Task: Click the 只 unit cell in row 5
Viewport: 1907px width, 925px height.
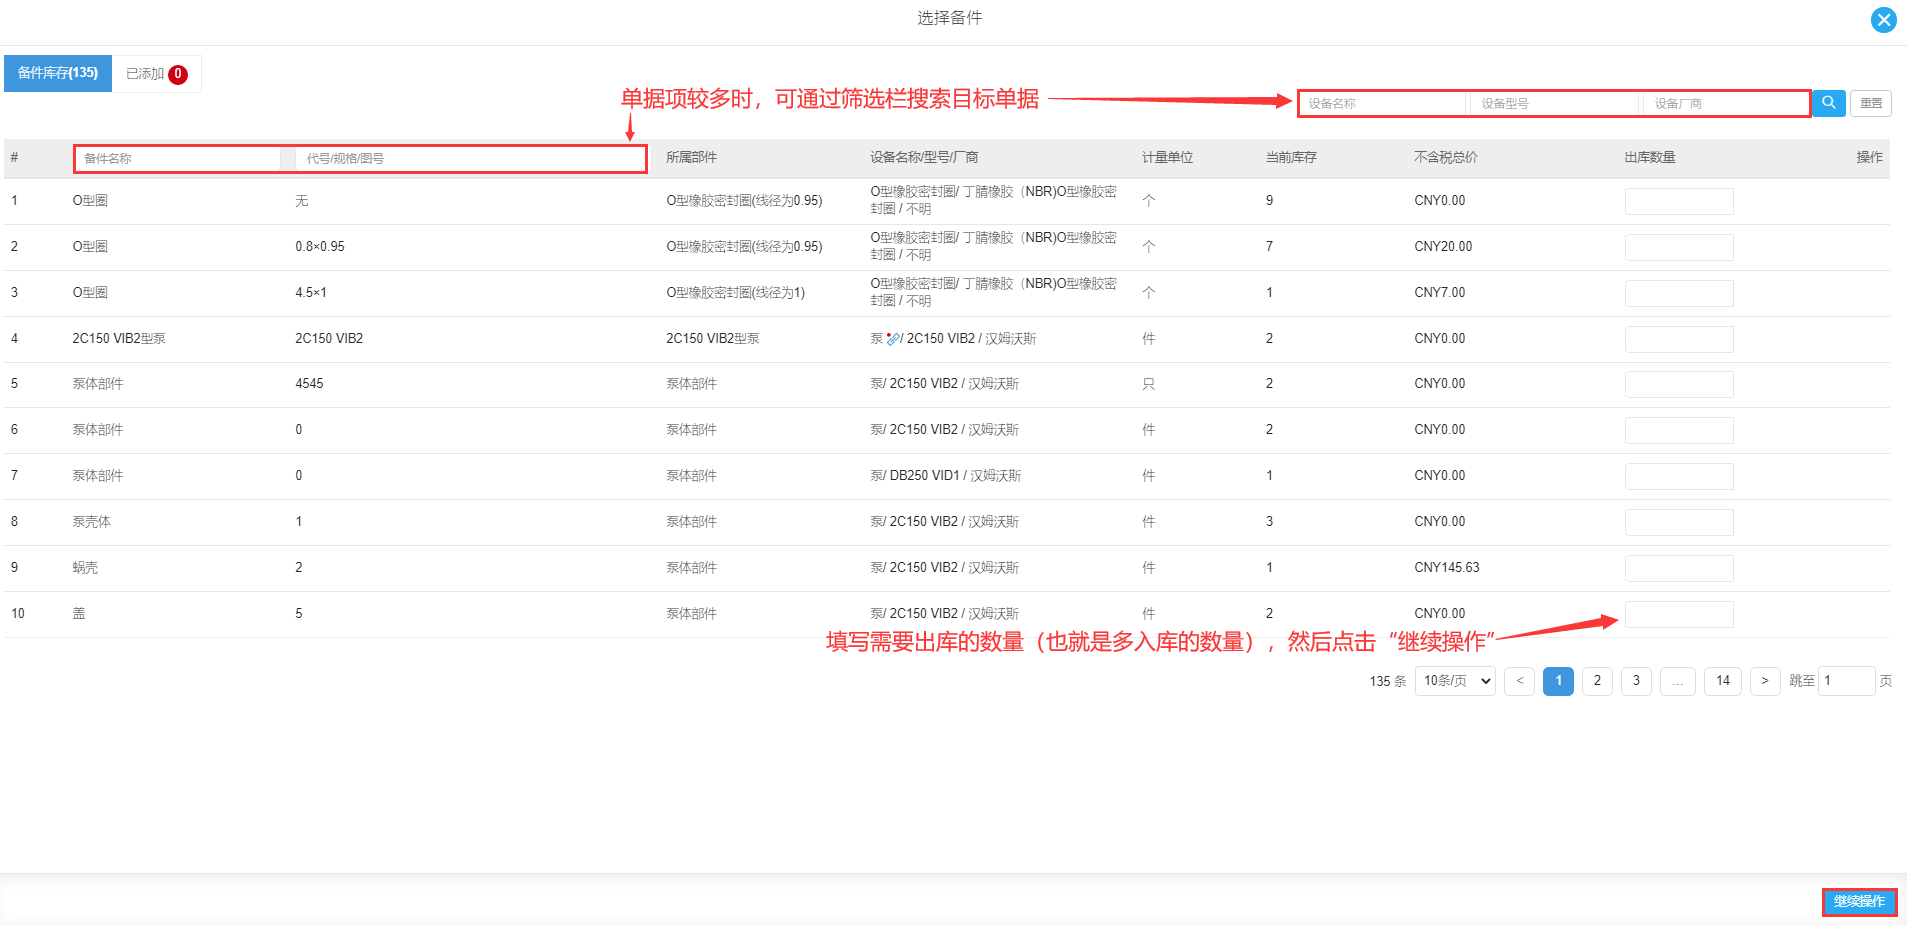Action: coord(1148,384)
